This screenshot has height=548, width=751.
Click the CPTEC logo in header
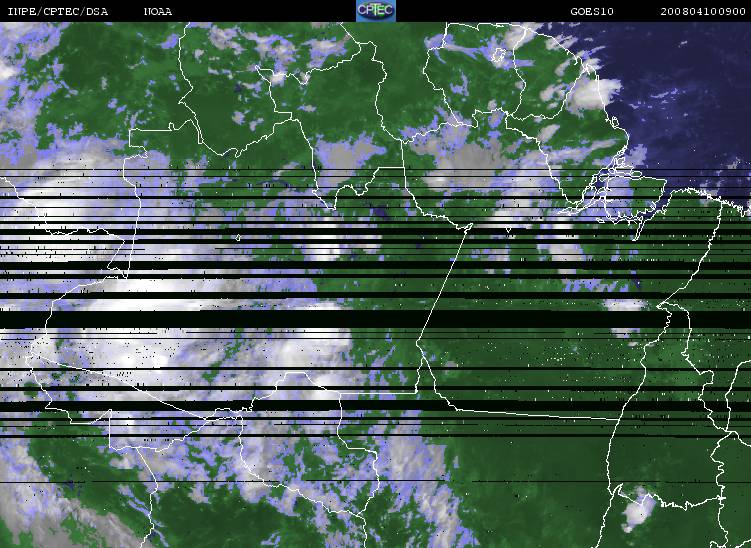376,11
